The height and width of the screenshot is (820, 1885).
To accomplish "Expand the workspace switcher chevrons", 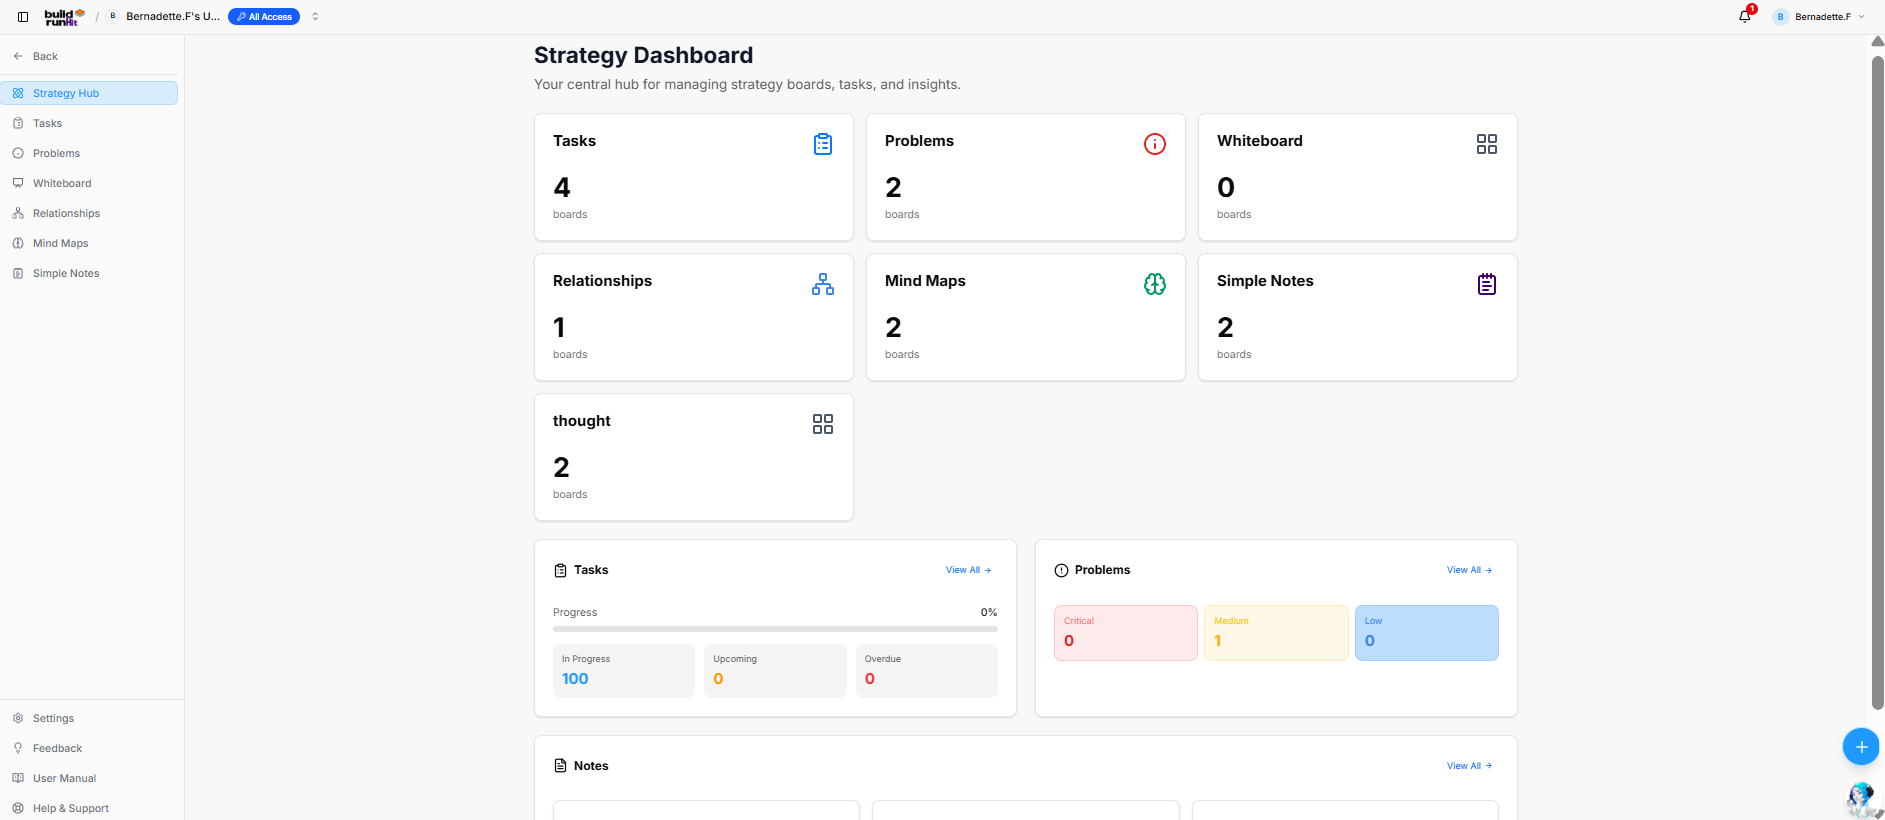I will pyautogui.click(x=315, y=17).
